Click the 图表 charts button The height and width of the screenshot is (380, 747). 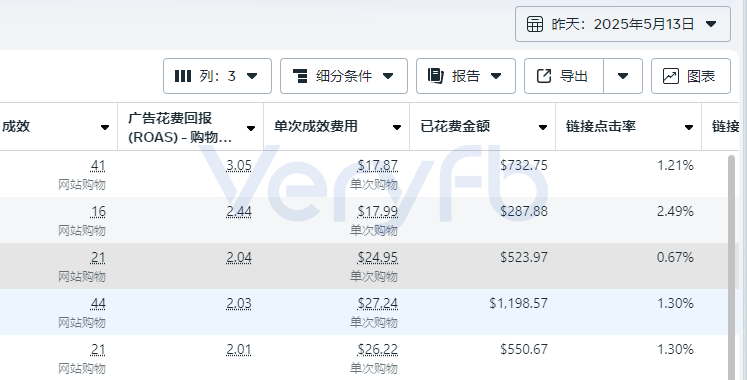691,76
